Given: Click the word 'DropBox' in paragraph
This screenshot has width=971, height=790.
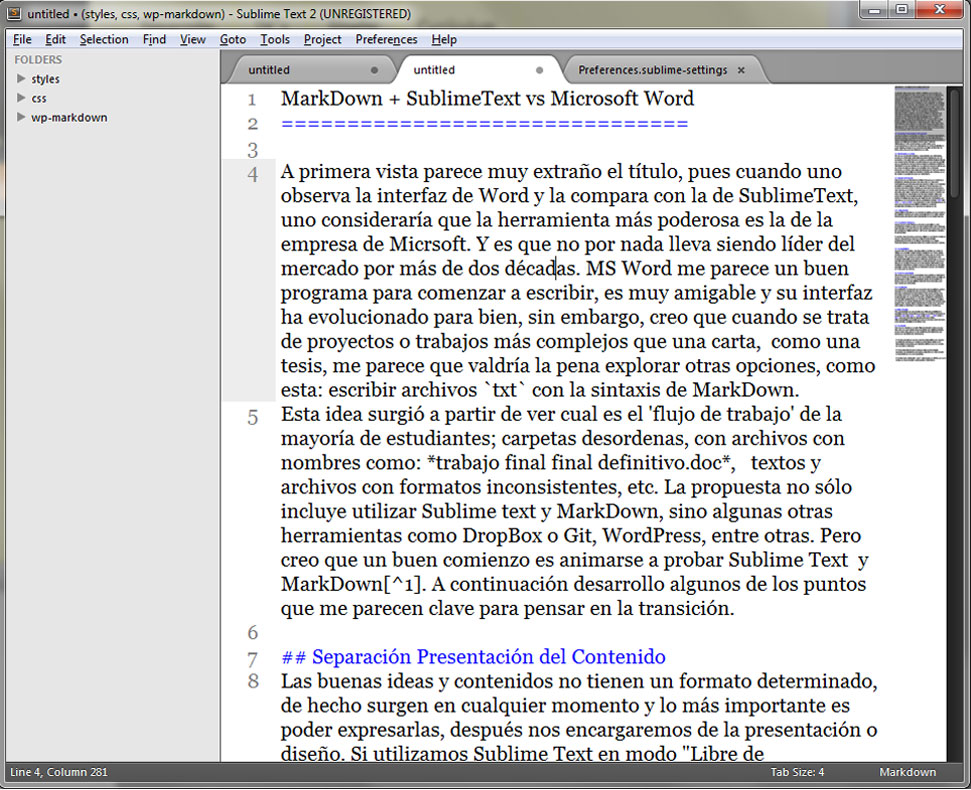Looking at the screenshot, I should point(502,536).
